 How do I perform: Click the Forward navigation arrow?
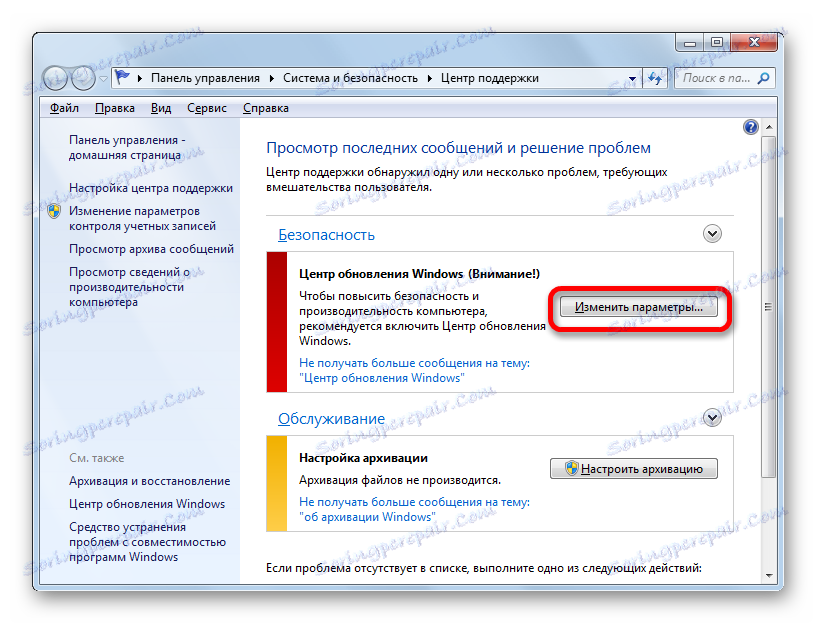point(83,78)
